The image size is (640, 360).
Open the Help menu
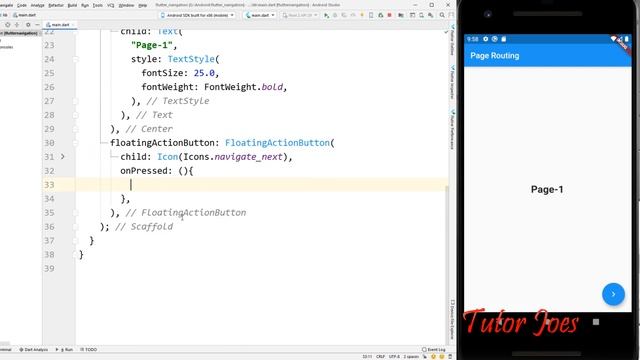click(142, 5)
